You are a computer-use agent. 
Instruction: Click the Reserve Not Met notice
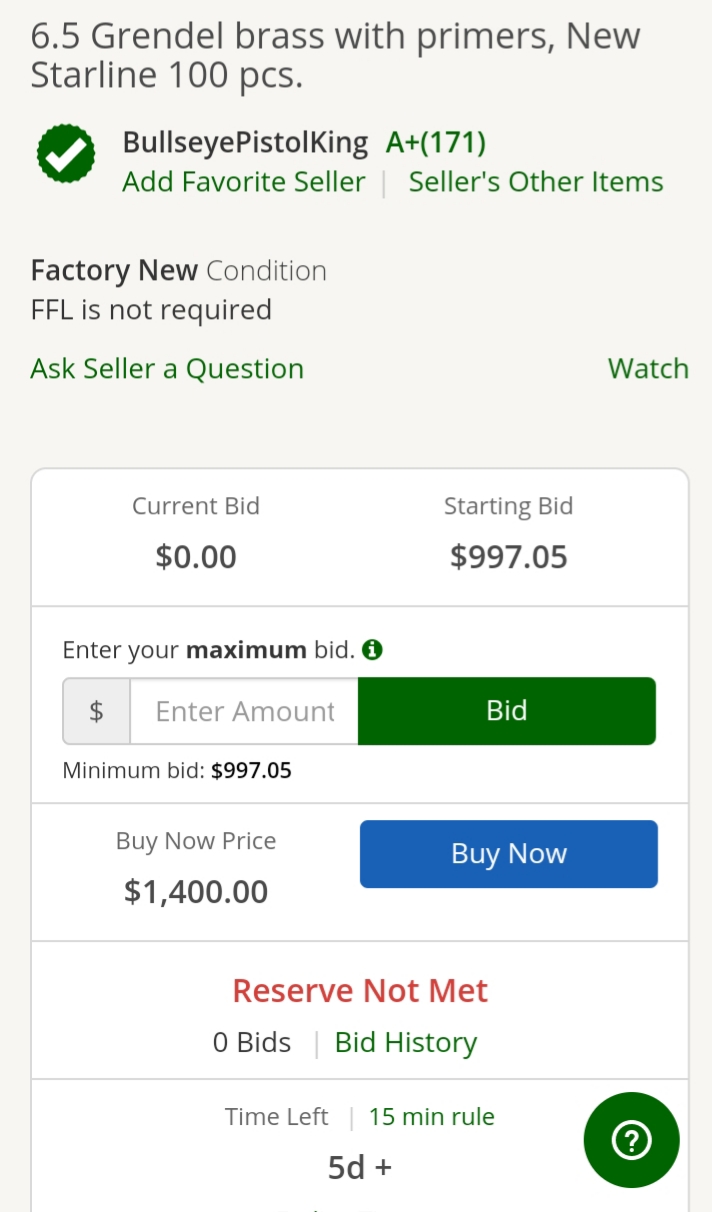(360, 991)
